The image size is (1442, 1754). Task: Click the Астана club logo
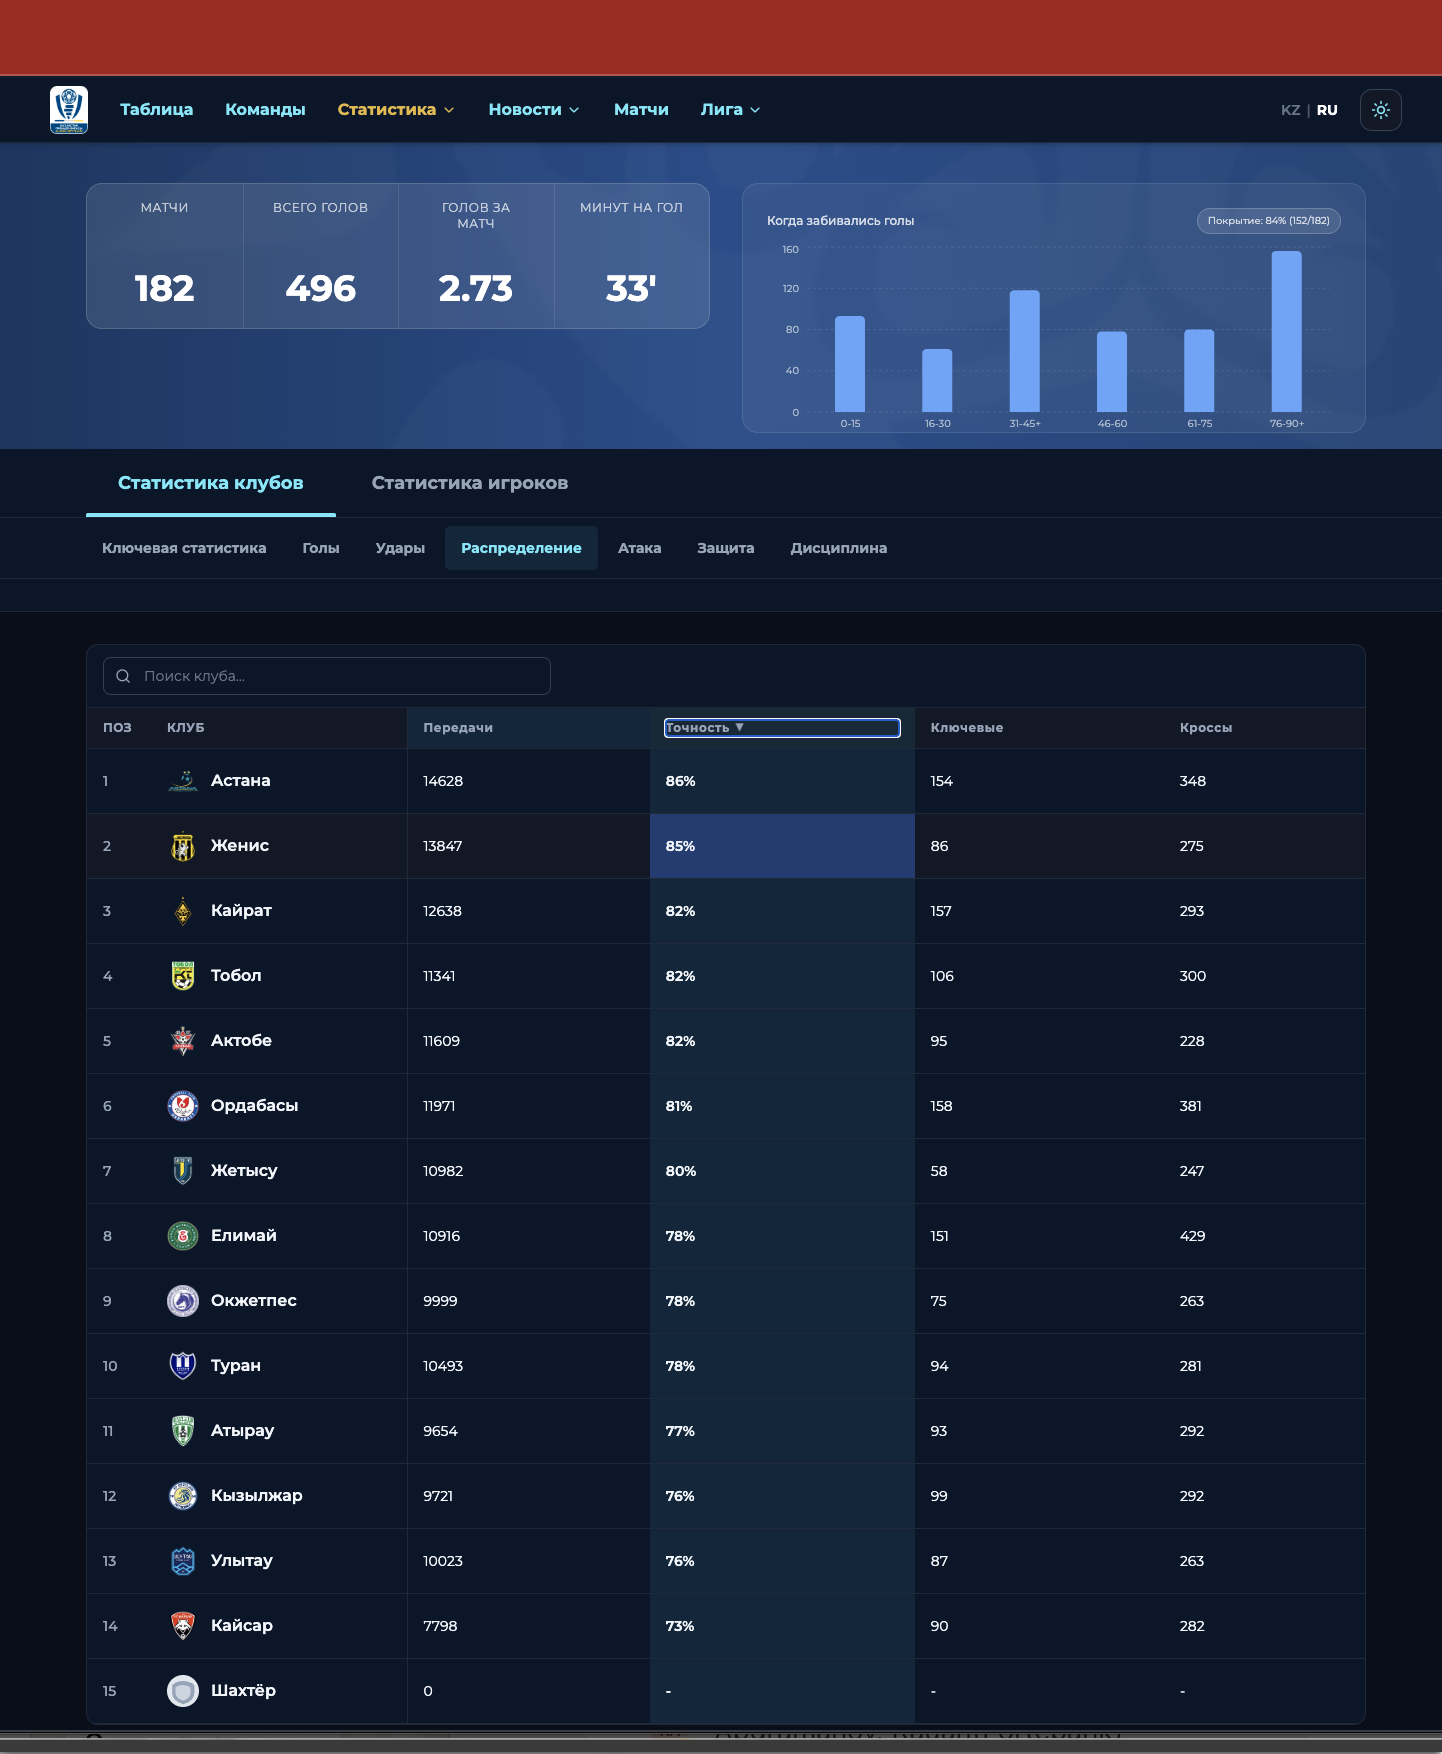183,781
